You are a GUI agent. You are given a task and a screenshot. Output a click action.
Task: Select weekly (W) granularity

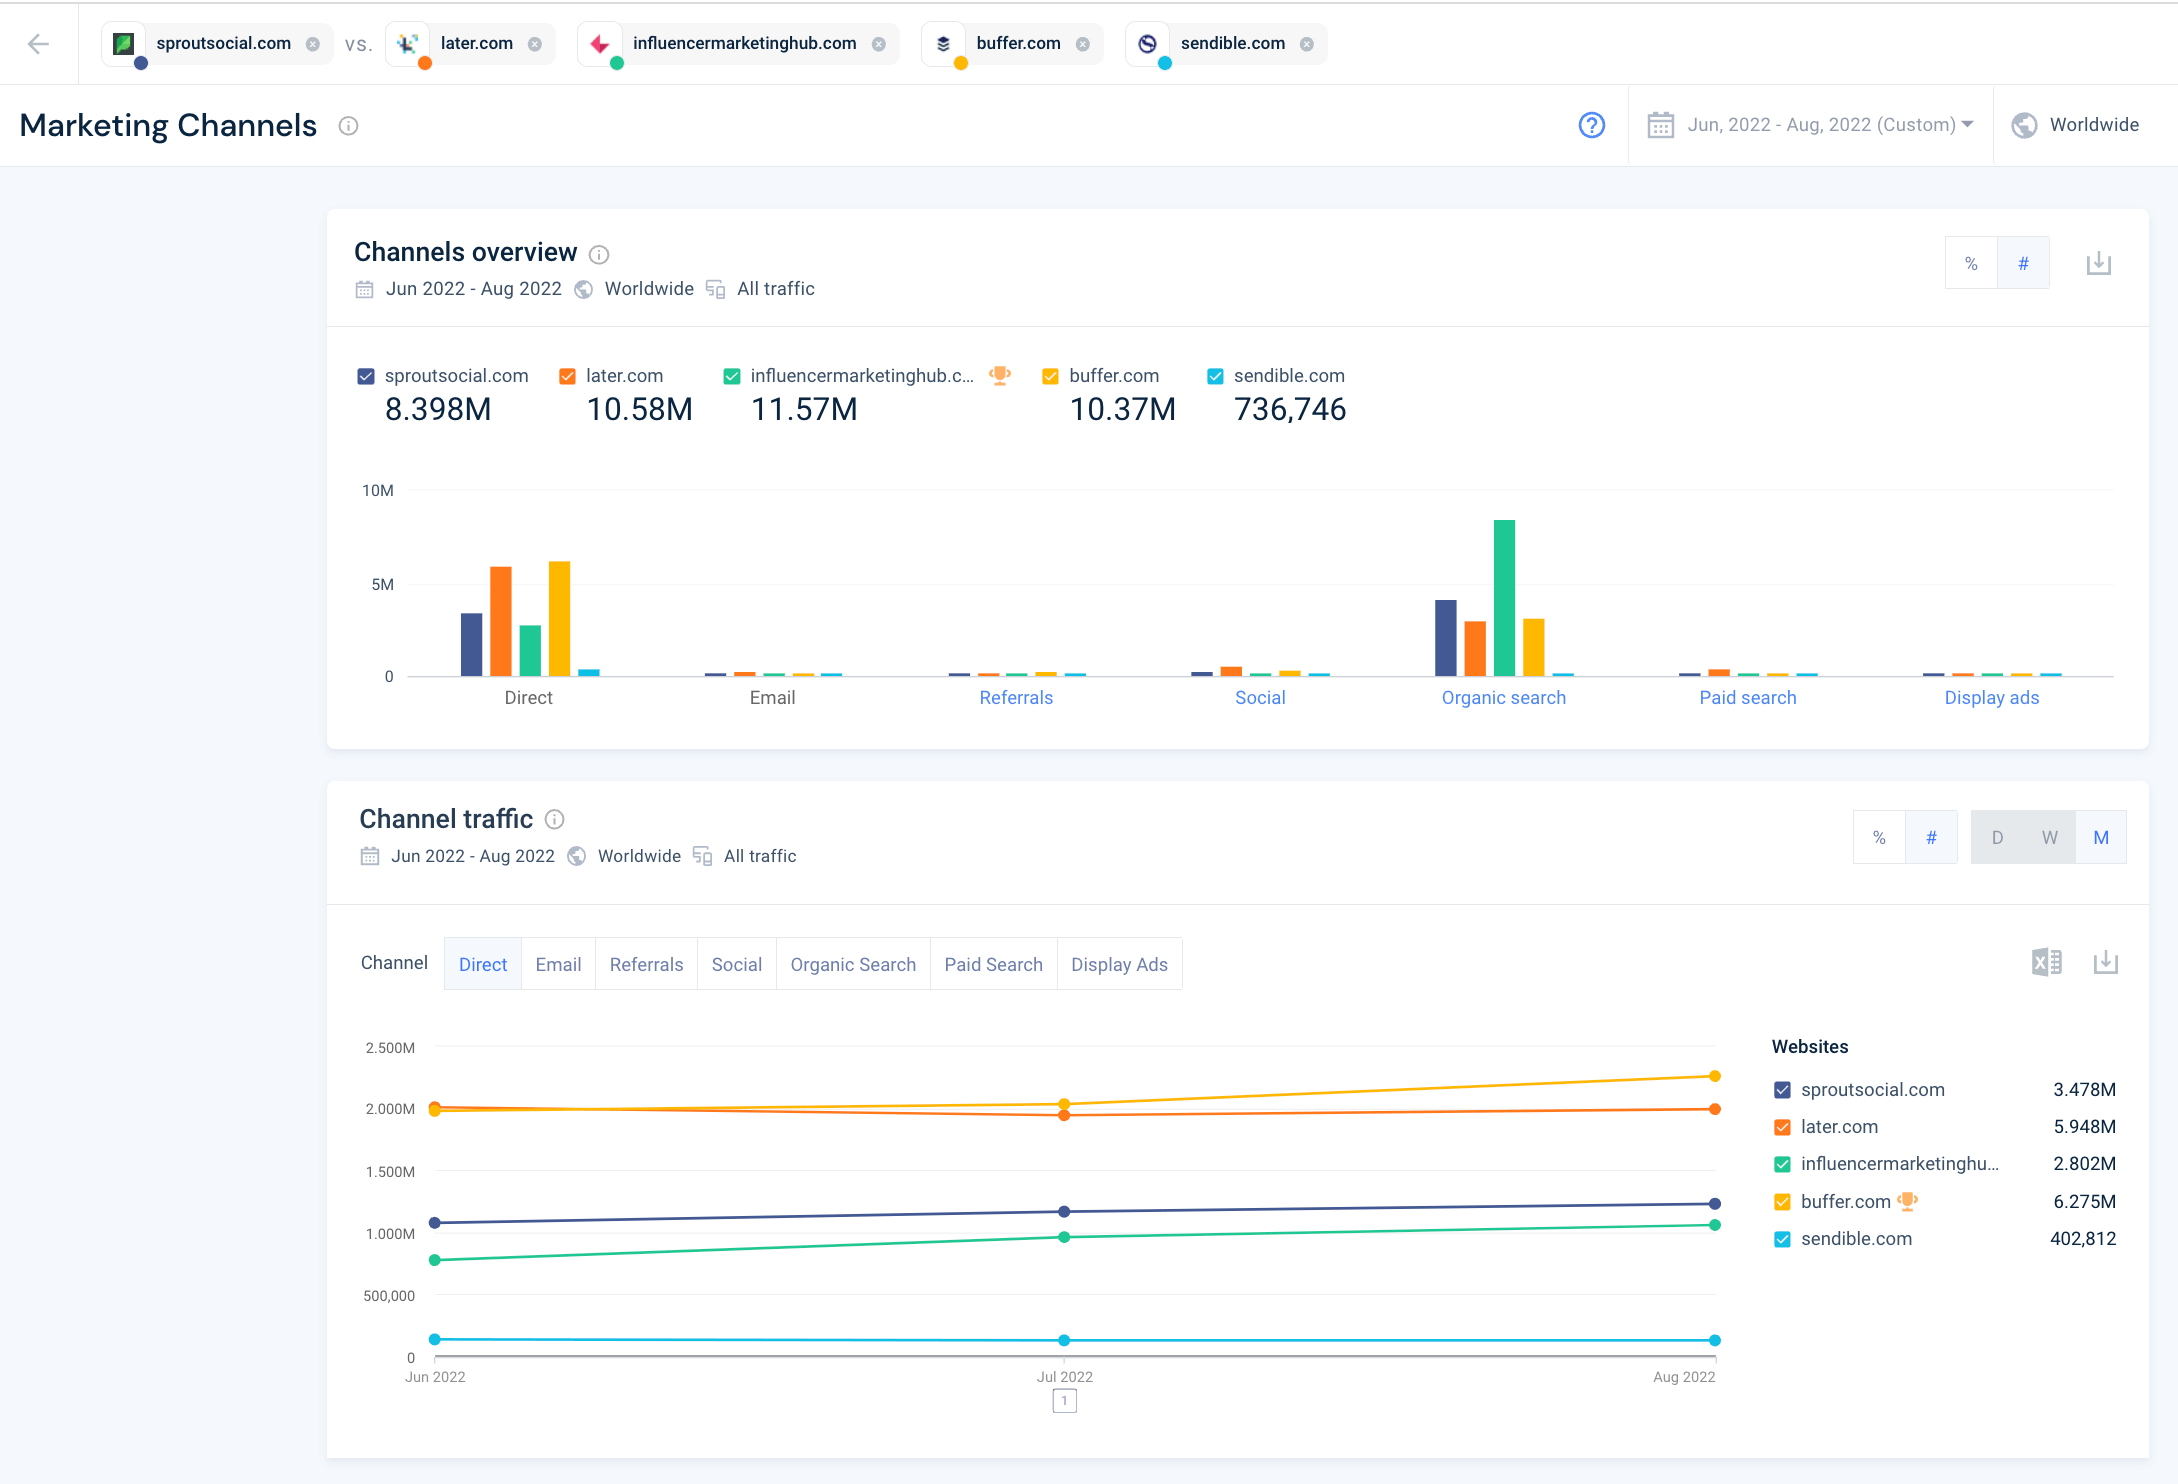click(2049, 837)
